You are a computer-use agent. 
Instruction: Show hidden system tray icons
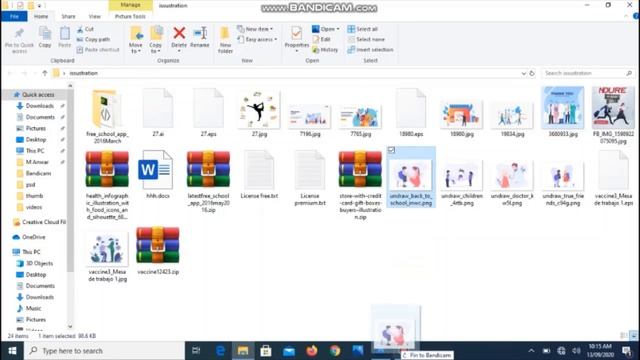[531, 351]
